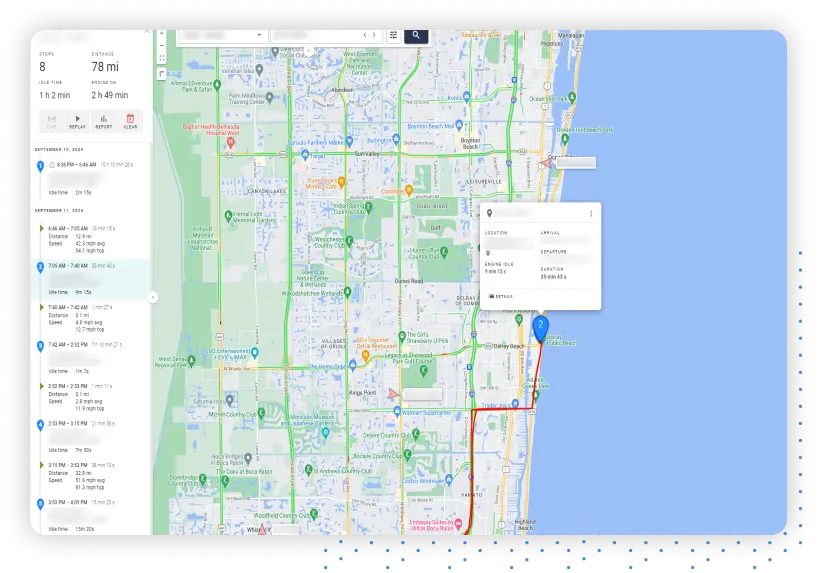
Task: Select the 3:15 PM – 3:53 PM trip entry
Action: click(90, 465)
